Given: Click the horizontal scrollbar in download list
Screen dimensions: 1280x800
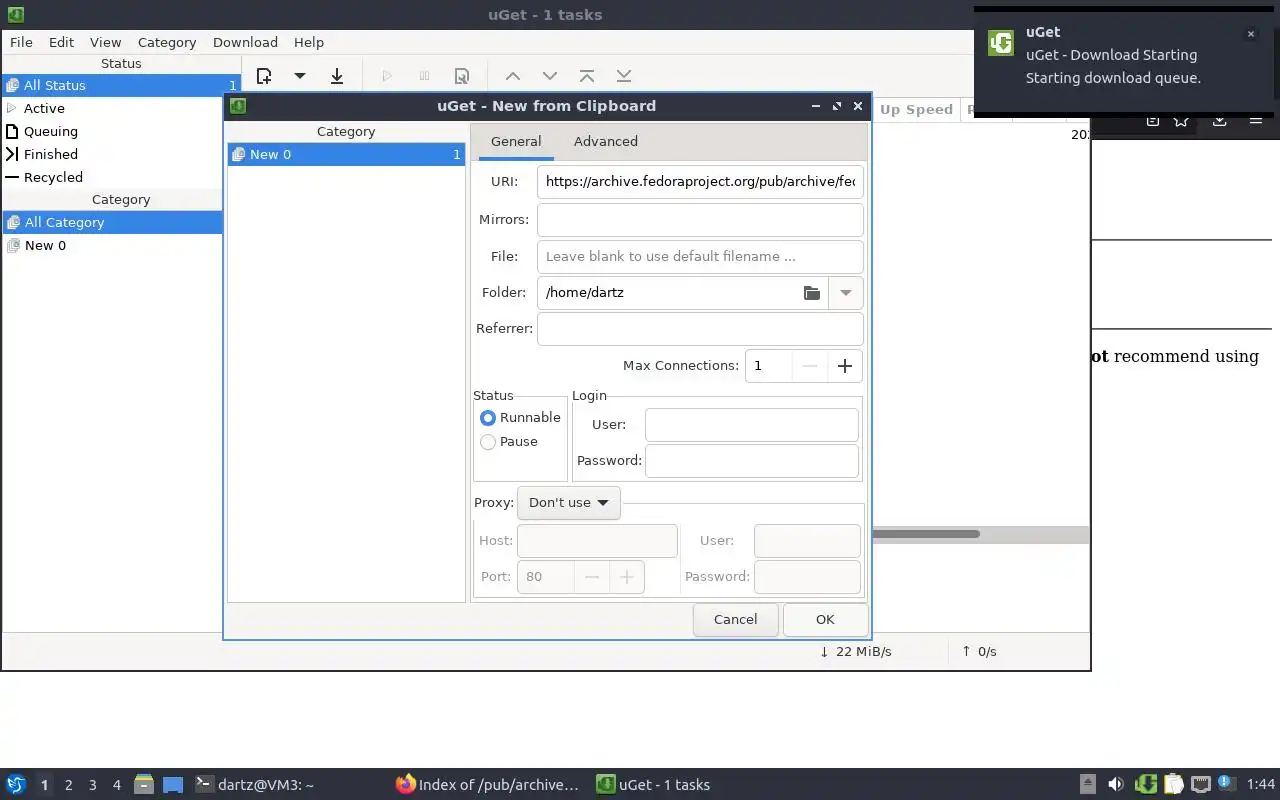Looking at the screenshot, I should pos(925,534).
